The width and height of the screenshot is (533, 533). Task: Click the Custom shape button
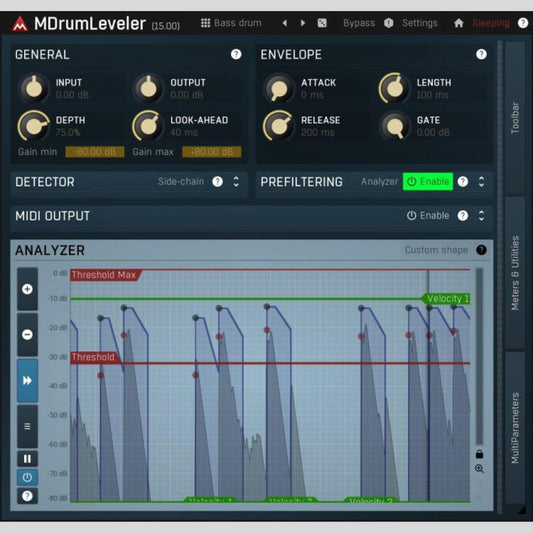pos(436,250)
